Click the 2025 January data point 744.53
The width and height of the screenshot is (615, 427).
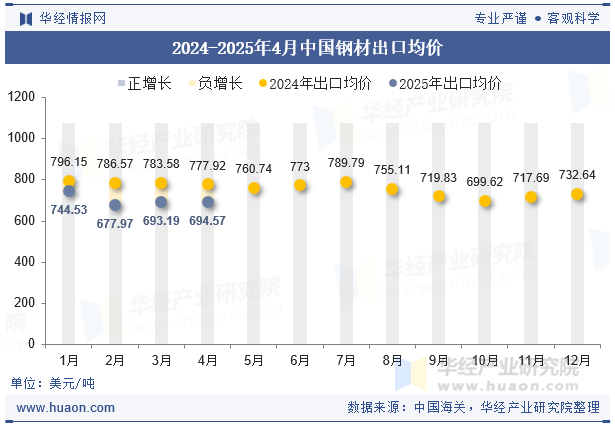(69, 191)
